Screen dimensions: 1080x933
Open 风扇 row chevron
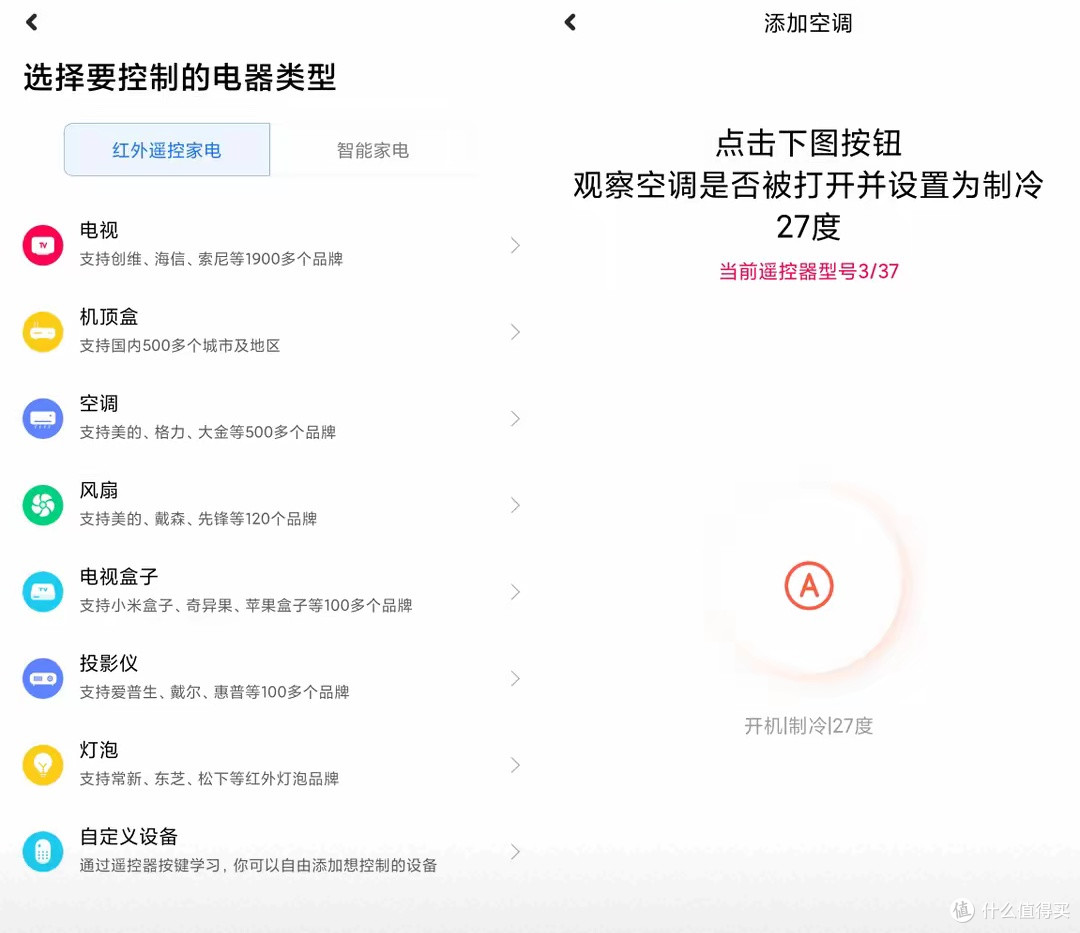coord(515,505)
